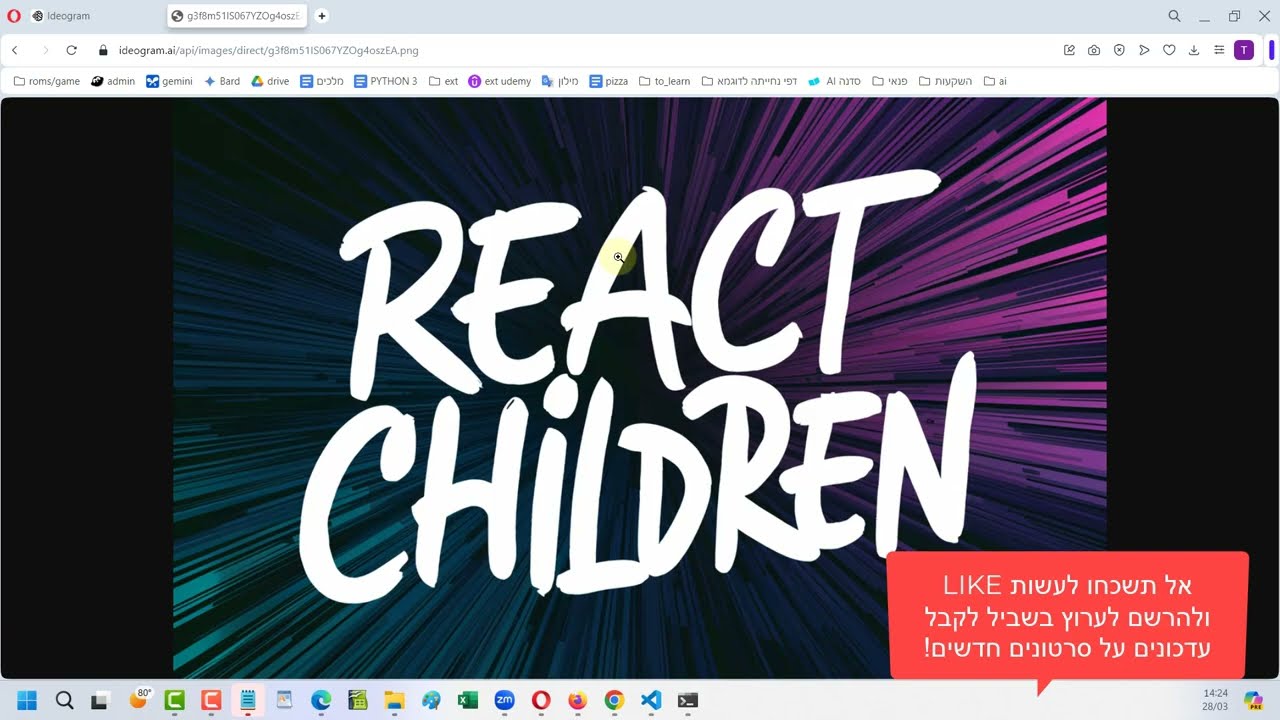The image size is (1280, 720).
Task: Select the g3f8m51IS067 image tab
Action: pos(238,16)
